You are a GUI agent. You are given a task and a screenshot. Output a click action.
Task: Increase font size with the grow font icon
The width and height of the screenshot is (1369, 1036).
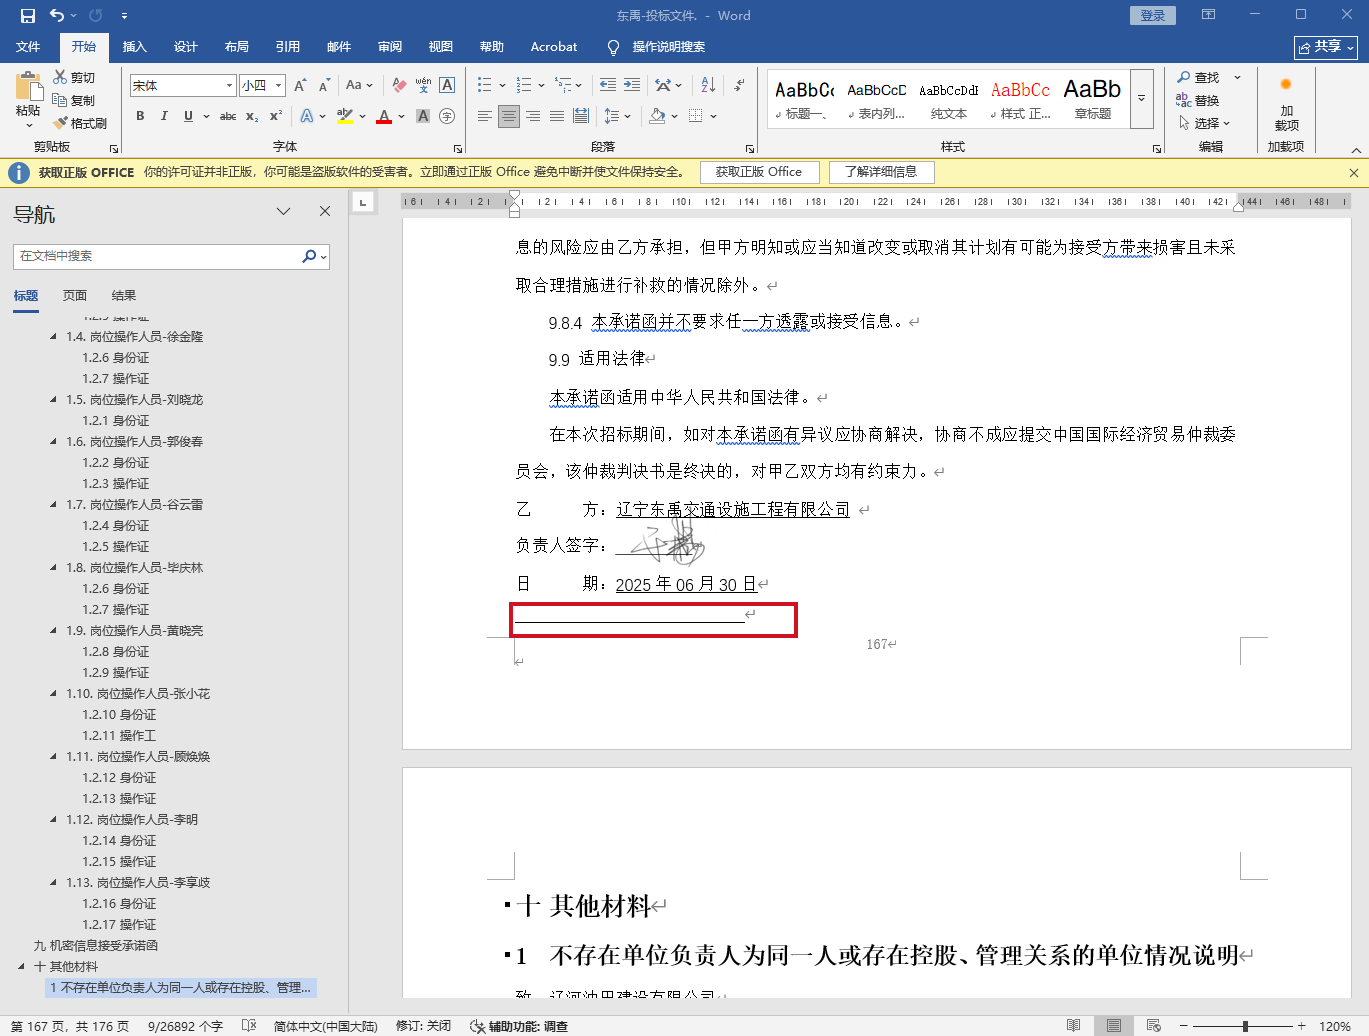coord(300,86)
